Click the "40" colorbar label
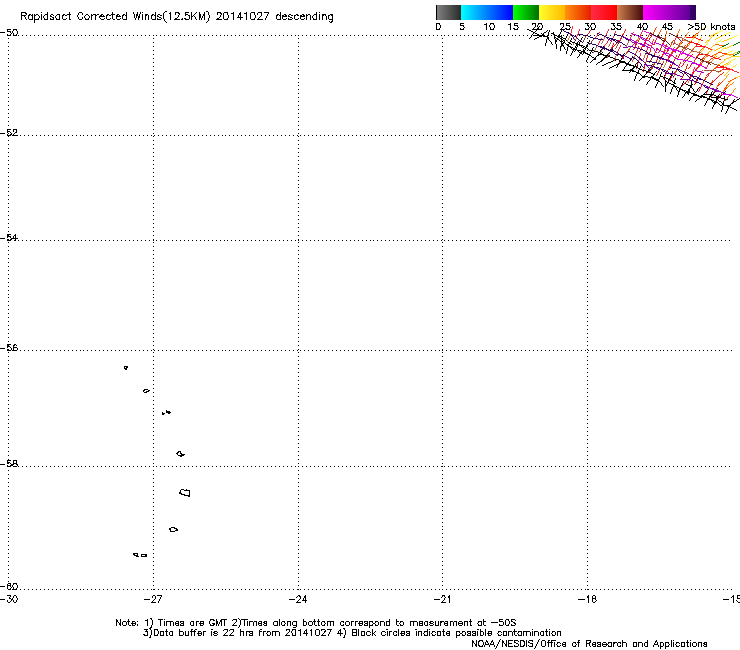 pos(642,27)
